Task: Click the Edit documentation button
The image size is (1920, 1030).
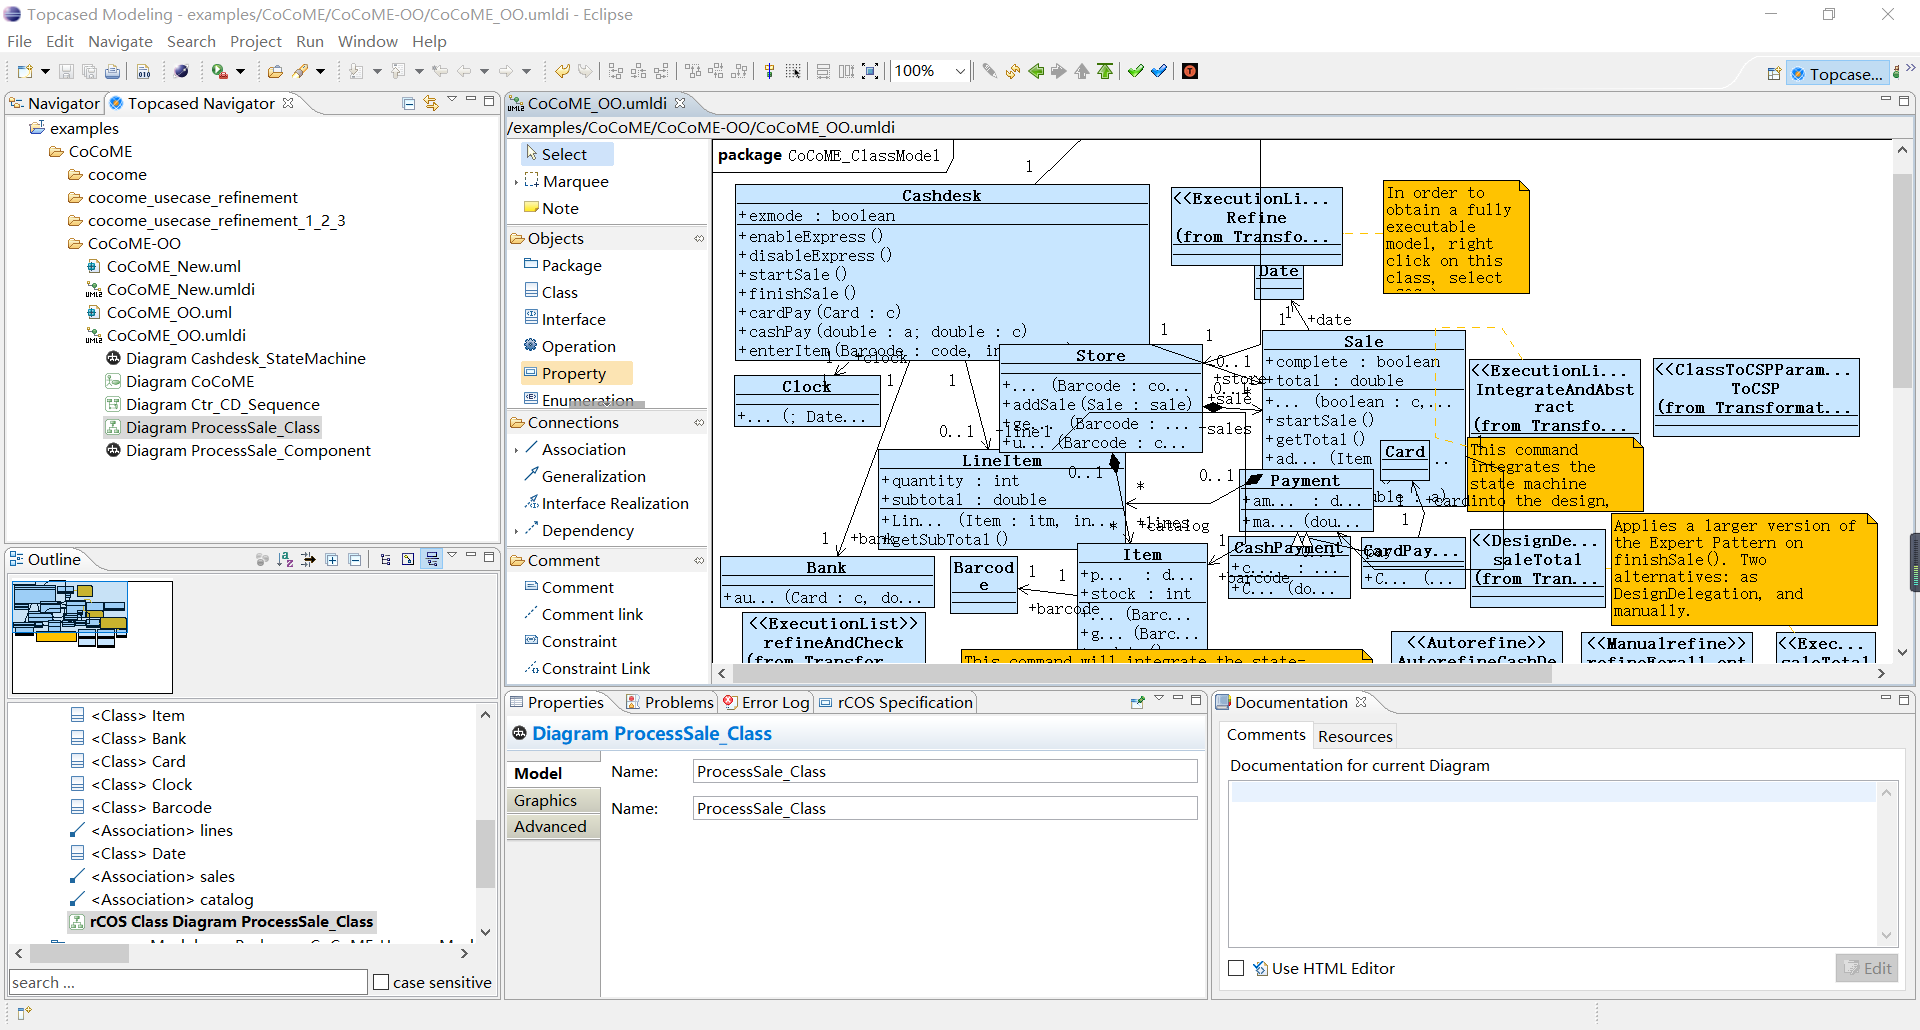Action: 1867,968
